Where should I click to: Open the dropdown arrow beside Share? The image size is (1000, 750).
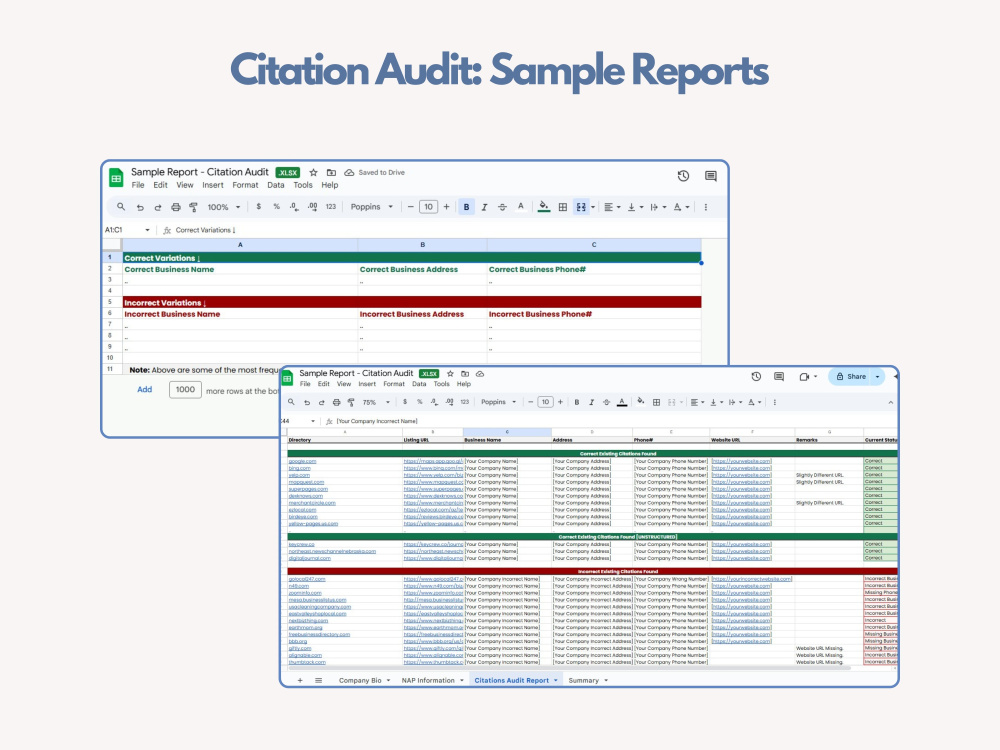pyautogui.click(x=878, y=376)
